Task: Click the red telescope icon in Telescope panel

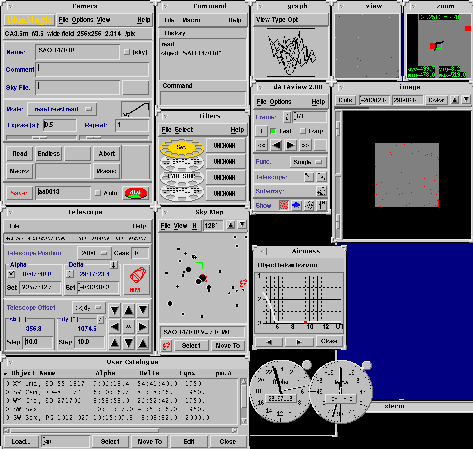Action: tap(137, 279)
